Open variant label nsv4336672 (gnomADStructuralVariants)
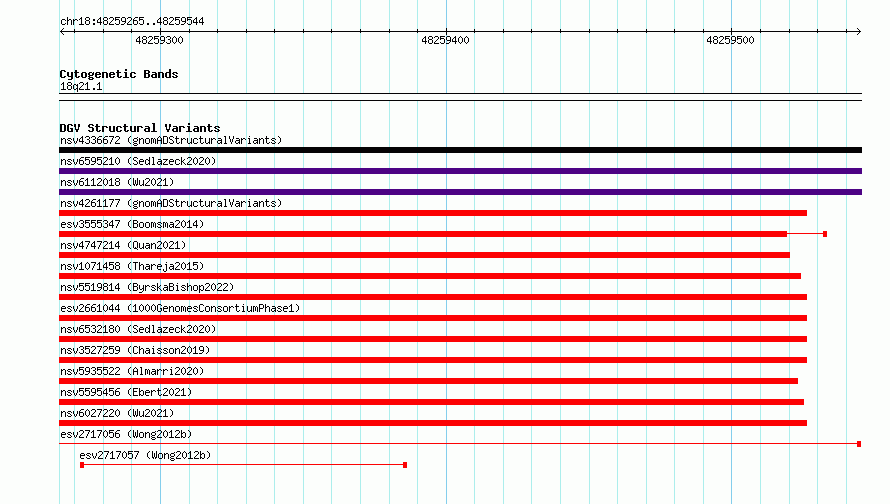This screenshot has height=504, width=890. pos(171,140)
